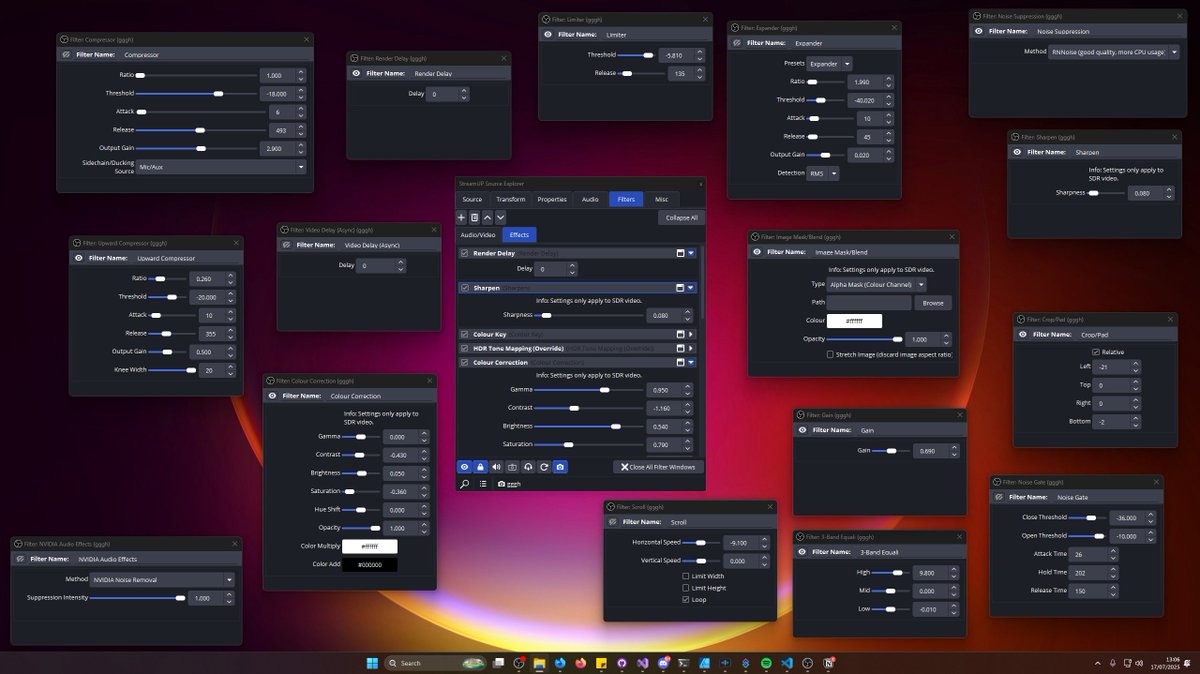Screen dimensions: 1200x674
Task: Enable Limit Height in Scroll filter
Action: click(686, 588)
